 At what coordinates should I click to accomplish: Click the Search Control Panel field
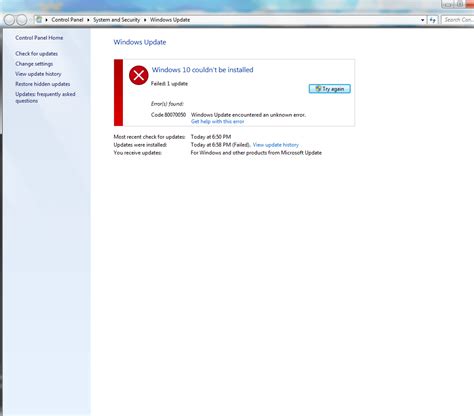click(x=457, y=20)
